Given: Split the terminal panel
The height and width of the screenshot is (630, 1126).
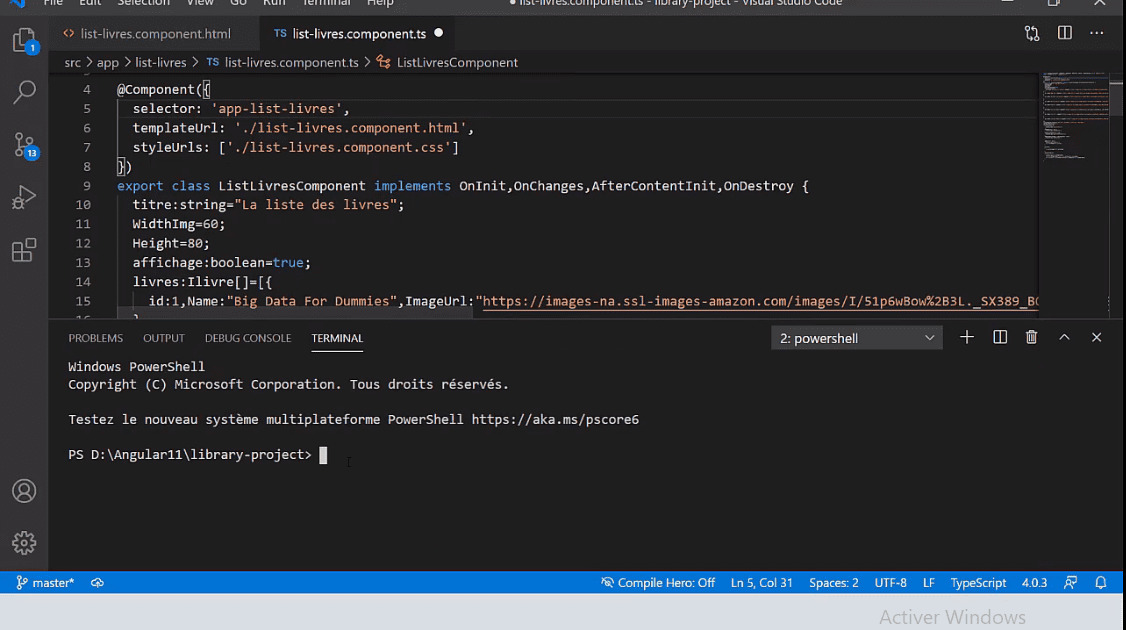Looking at the screenshot, I should point(1000,338).
